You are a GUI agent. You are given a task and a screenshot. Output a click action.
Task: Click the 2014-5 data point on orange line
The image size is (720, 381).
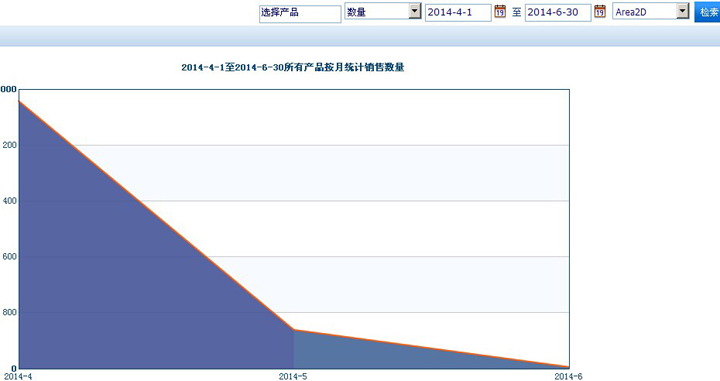[294, 330]
